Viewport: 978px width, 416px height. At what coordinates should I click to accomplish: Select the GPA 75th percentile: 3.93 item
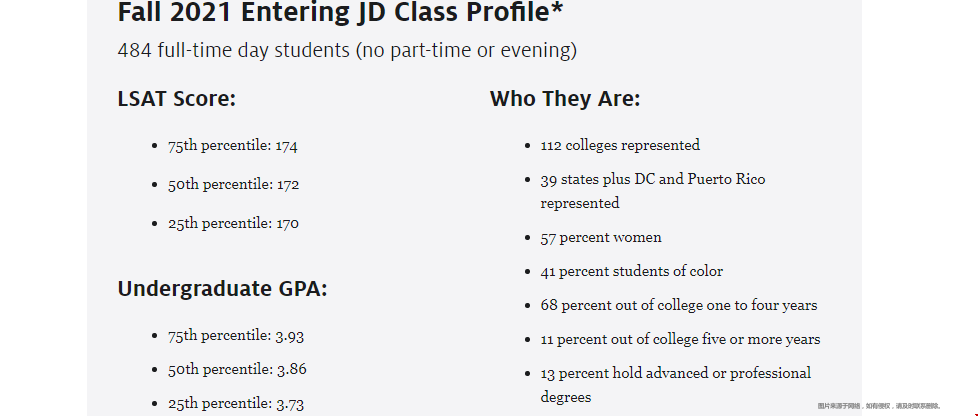(x=236, y=336)
